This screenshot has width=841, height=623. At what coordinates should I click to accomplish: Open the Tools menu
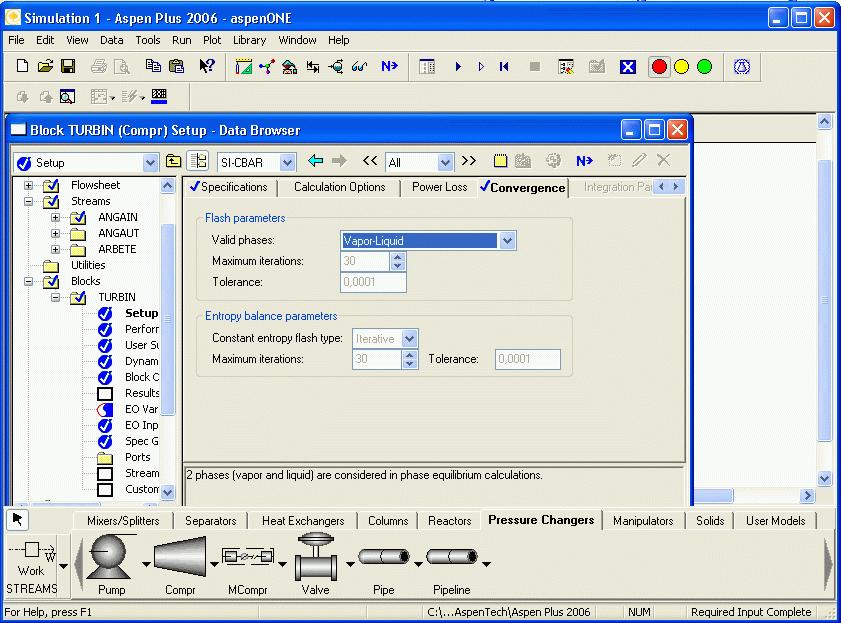(147, 40)
